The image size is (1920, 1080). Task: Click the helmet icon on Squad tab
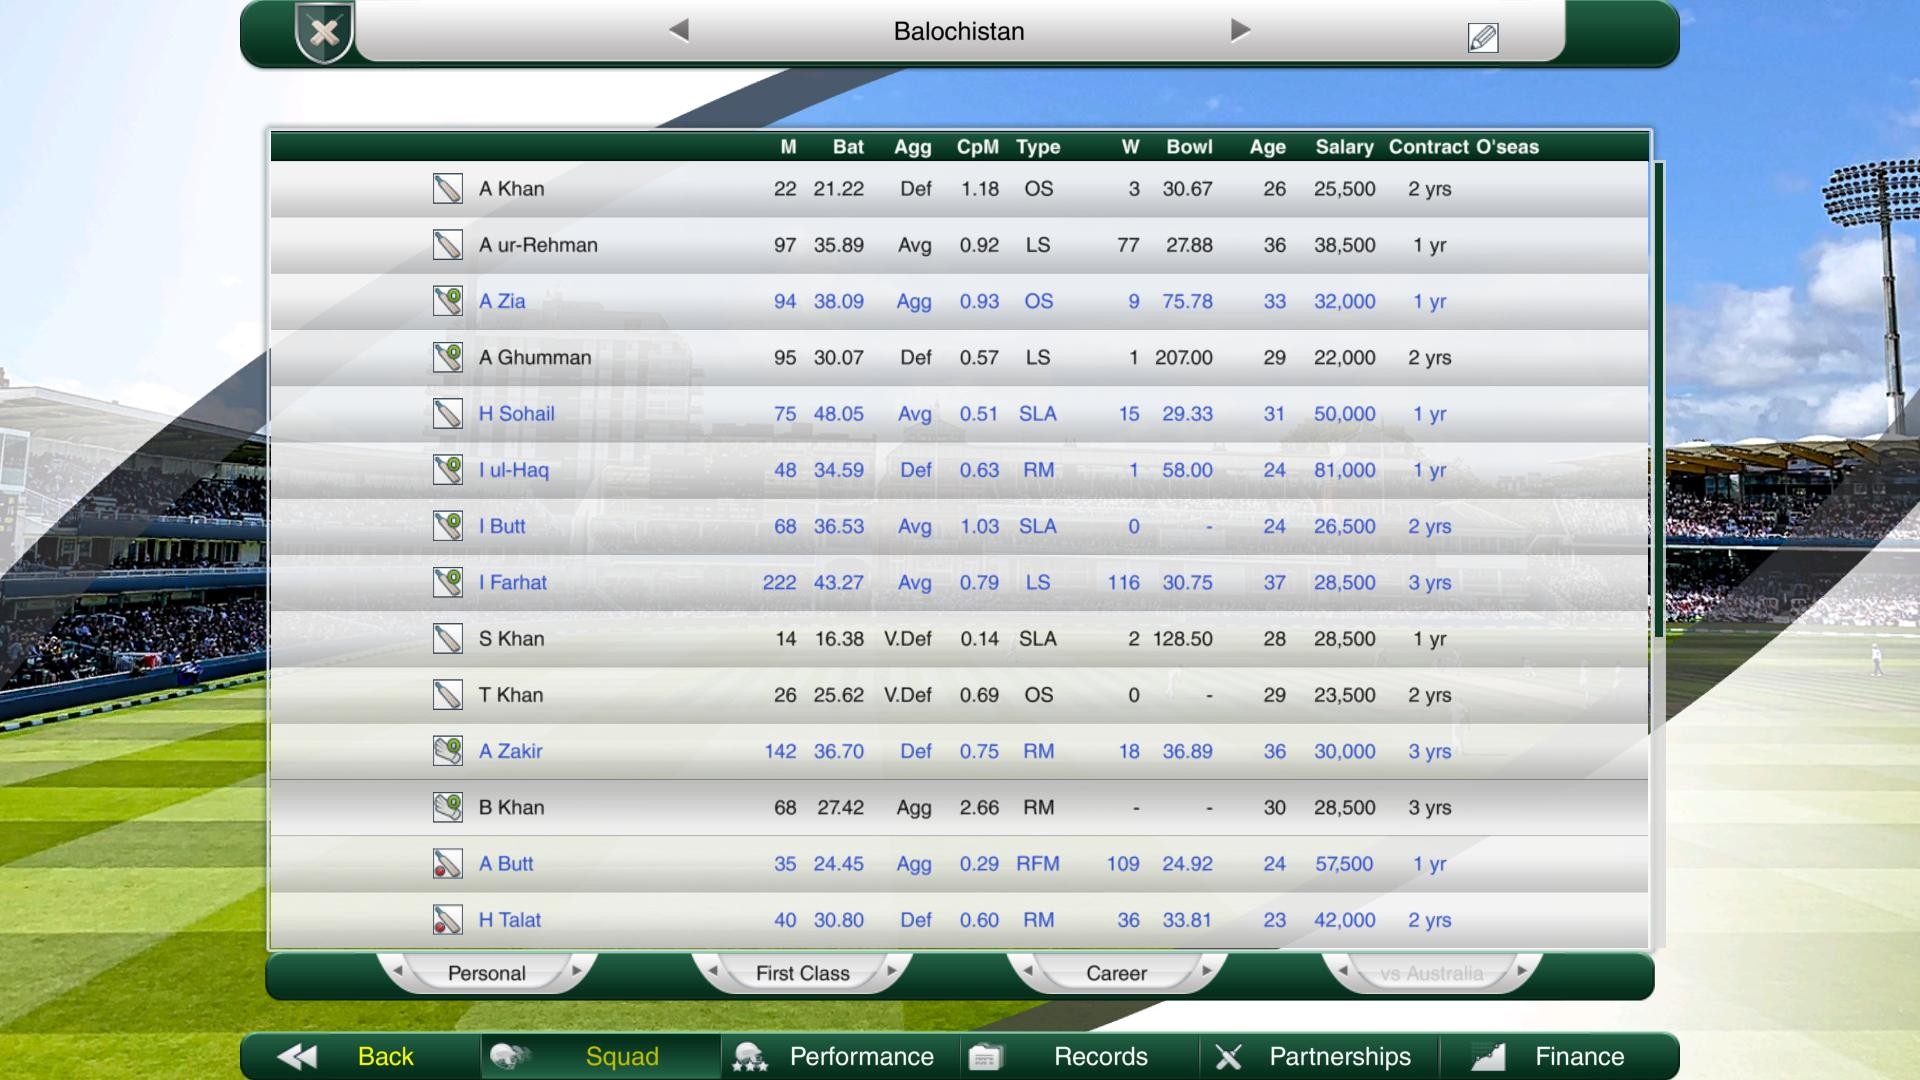click(509, 1056)
